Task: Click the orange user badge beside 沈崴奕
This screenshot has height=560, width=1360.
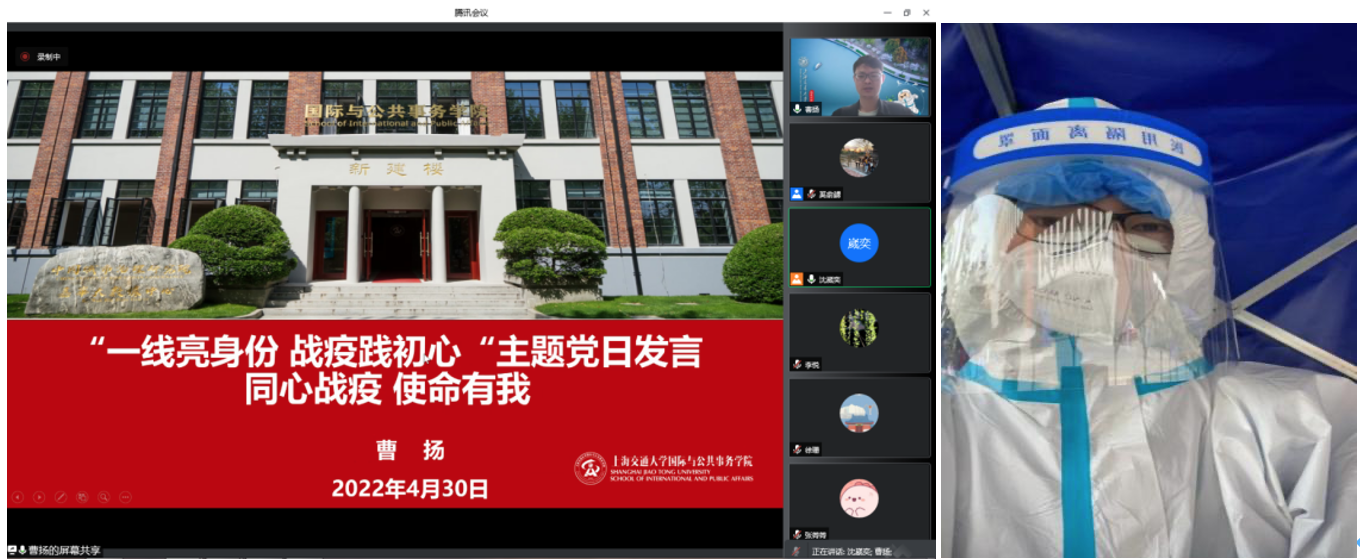Action: click(796, 279)
